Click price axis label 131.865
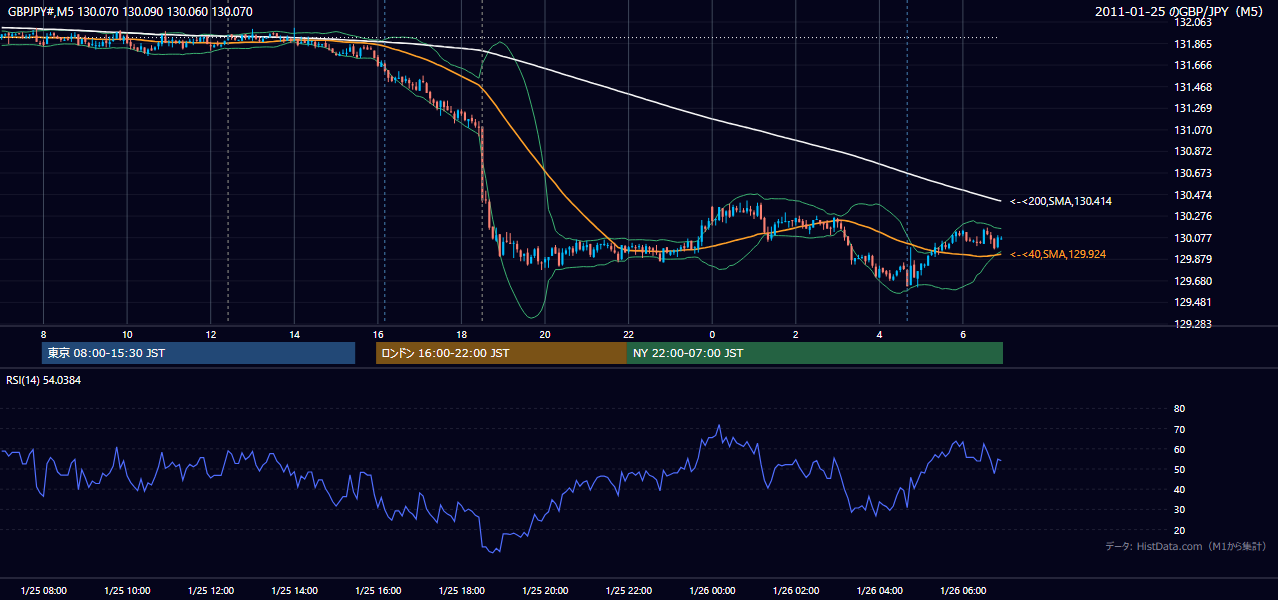Viewport: 1278px width, 600px height. click(x=1193, y=44)
